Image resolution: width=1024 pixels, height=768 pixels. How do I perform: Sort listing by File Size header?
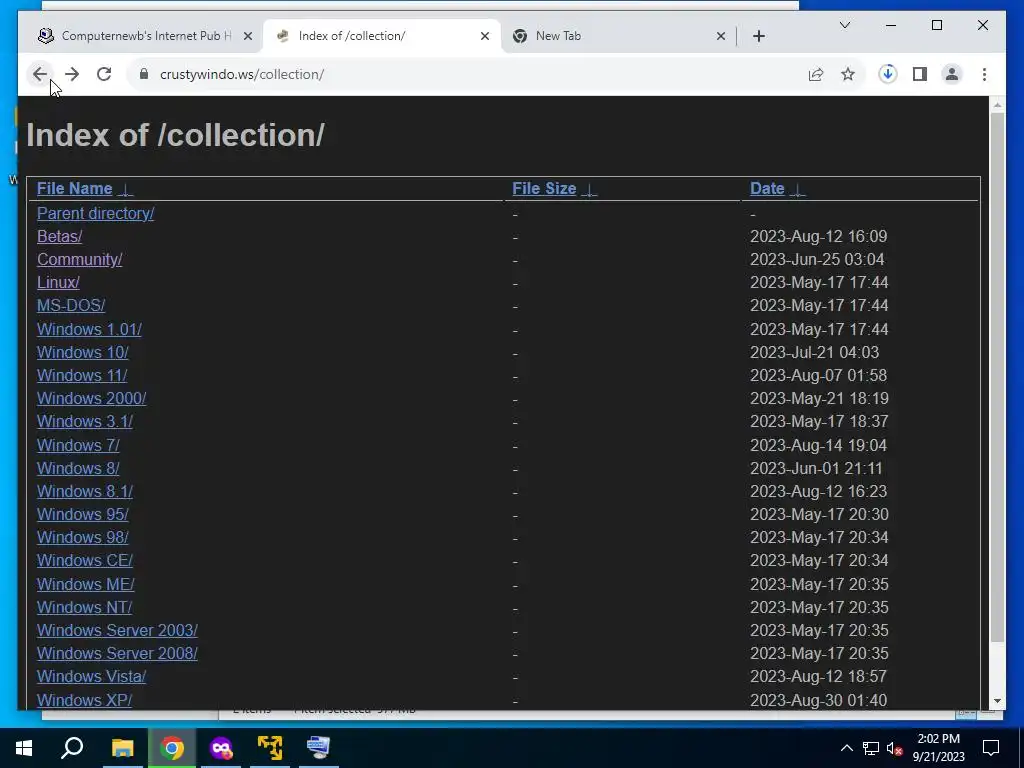(x=544, y=189)
